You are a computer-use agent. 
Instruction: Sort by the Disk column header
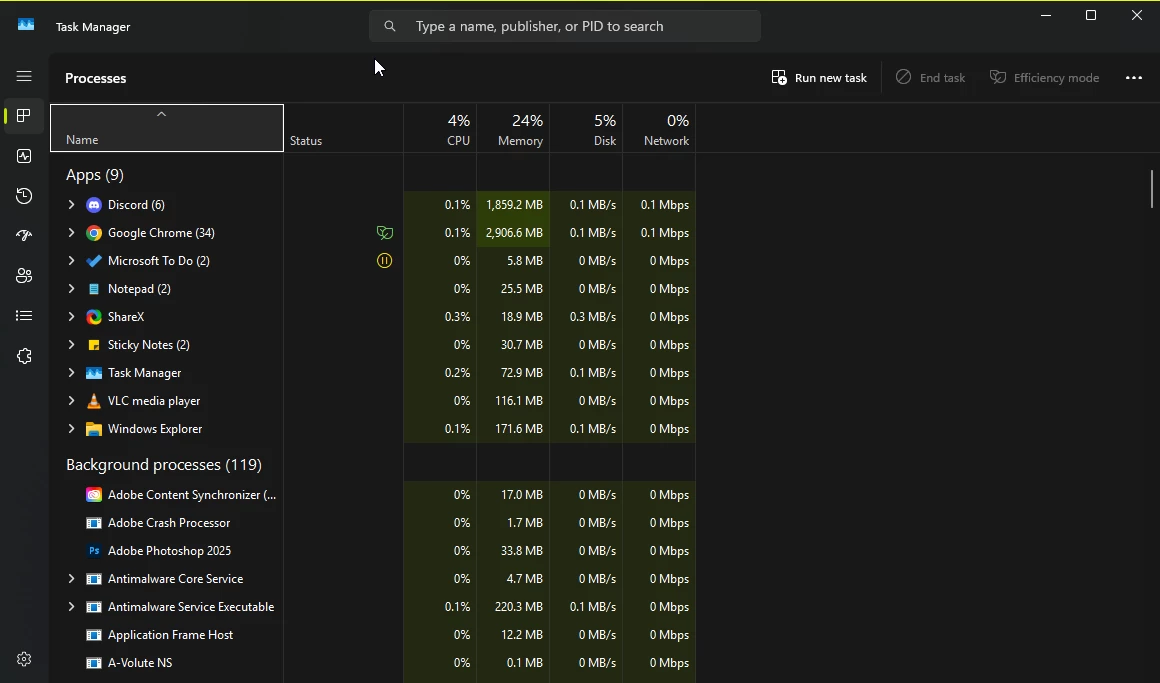point(587,128)
